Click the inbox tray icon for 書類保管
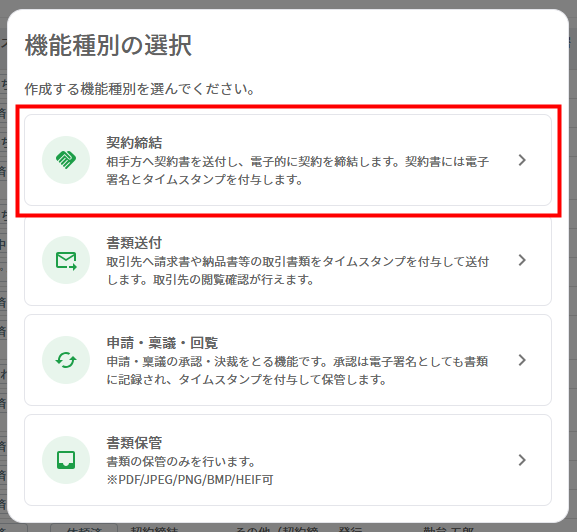This screenshot has width=577, height=532. pyautogui.click(x=66, y=460)
